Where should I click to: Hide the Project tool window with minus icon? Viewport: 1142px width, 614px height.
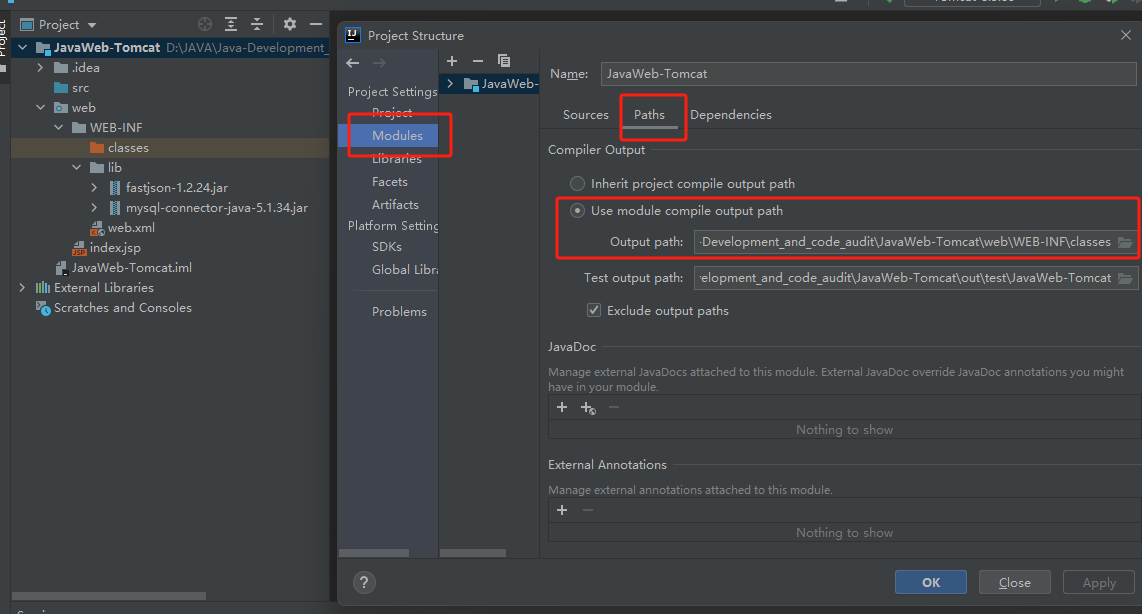316,24
